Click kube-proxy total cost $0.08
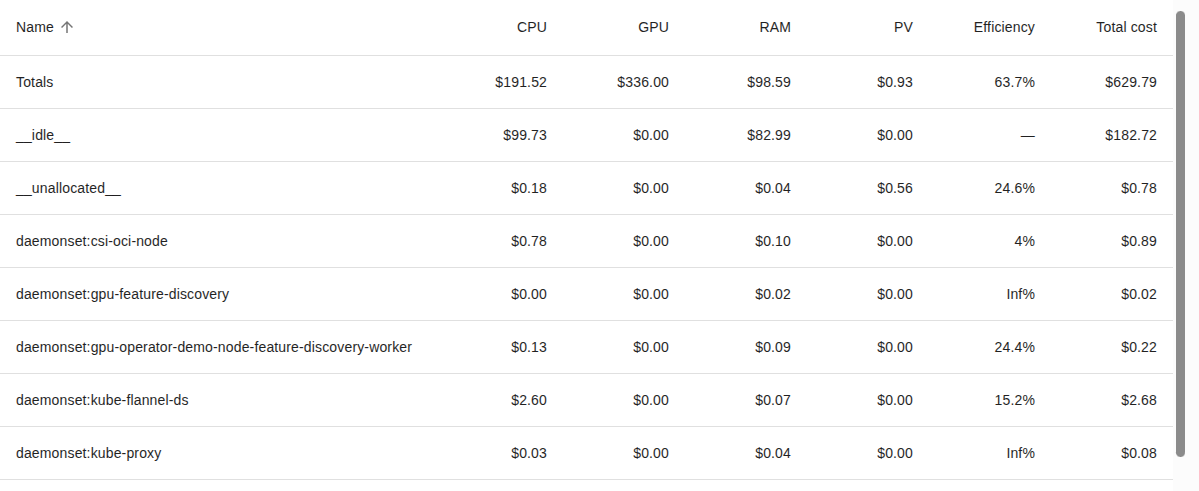This screenshot has width=1199, height=491. [x=1139, y=454]
